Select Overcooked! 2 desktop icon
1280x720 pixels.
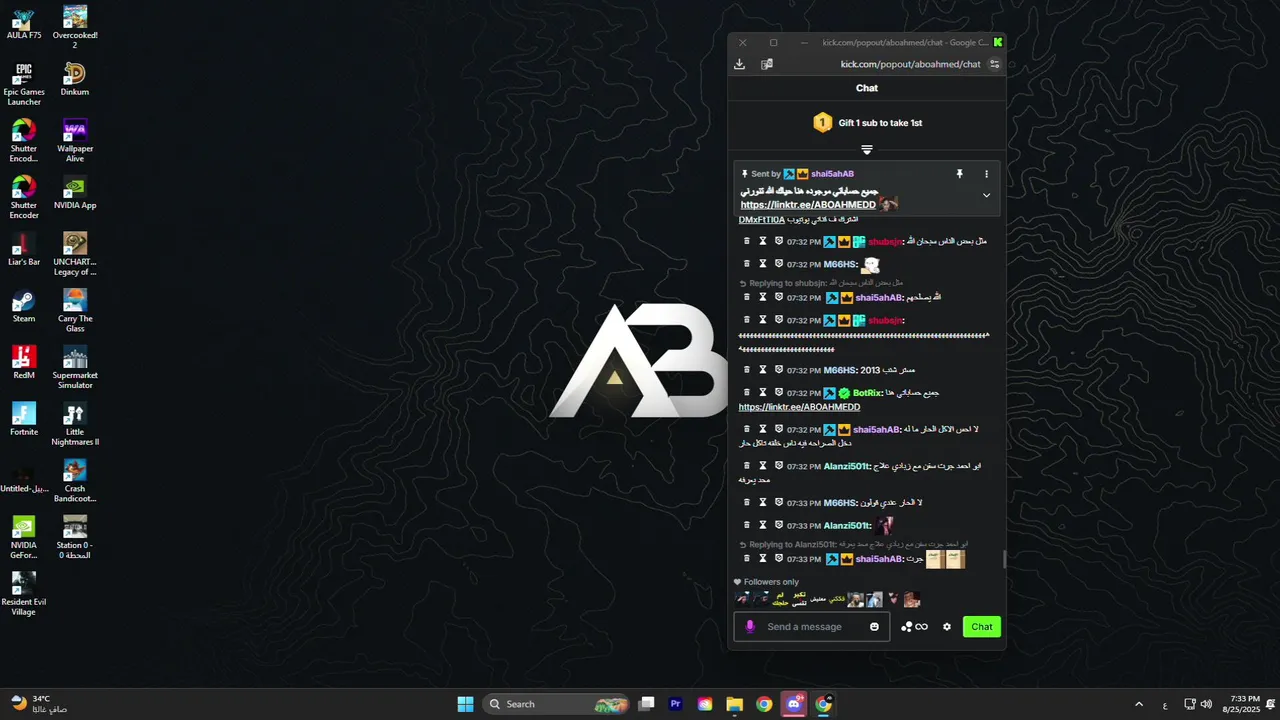[75, 27]
